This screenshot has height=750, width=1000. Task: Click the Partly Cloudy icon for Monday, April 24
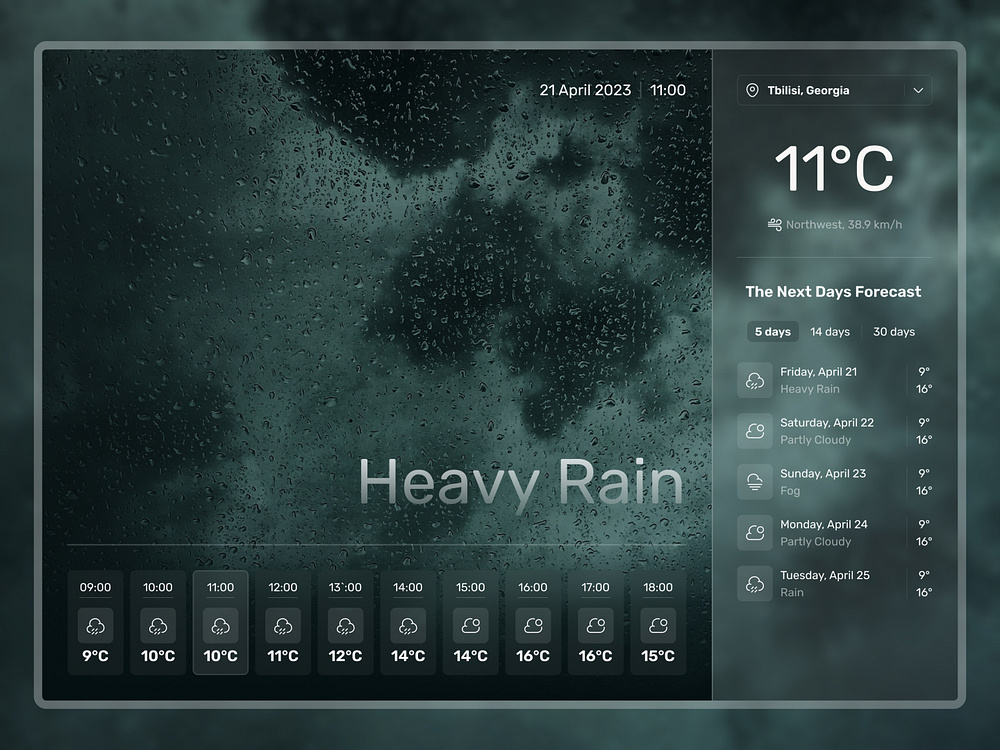click(x=755, y=532)
